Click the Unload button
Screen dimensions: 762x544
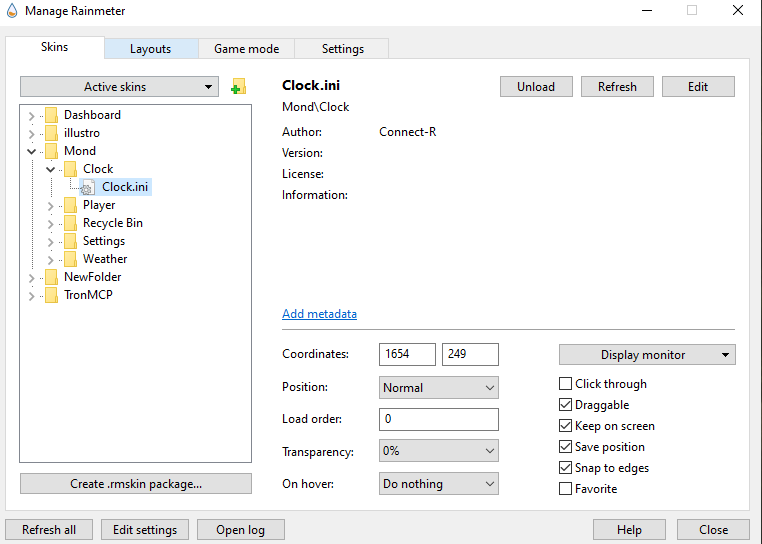pos(536,87)
